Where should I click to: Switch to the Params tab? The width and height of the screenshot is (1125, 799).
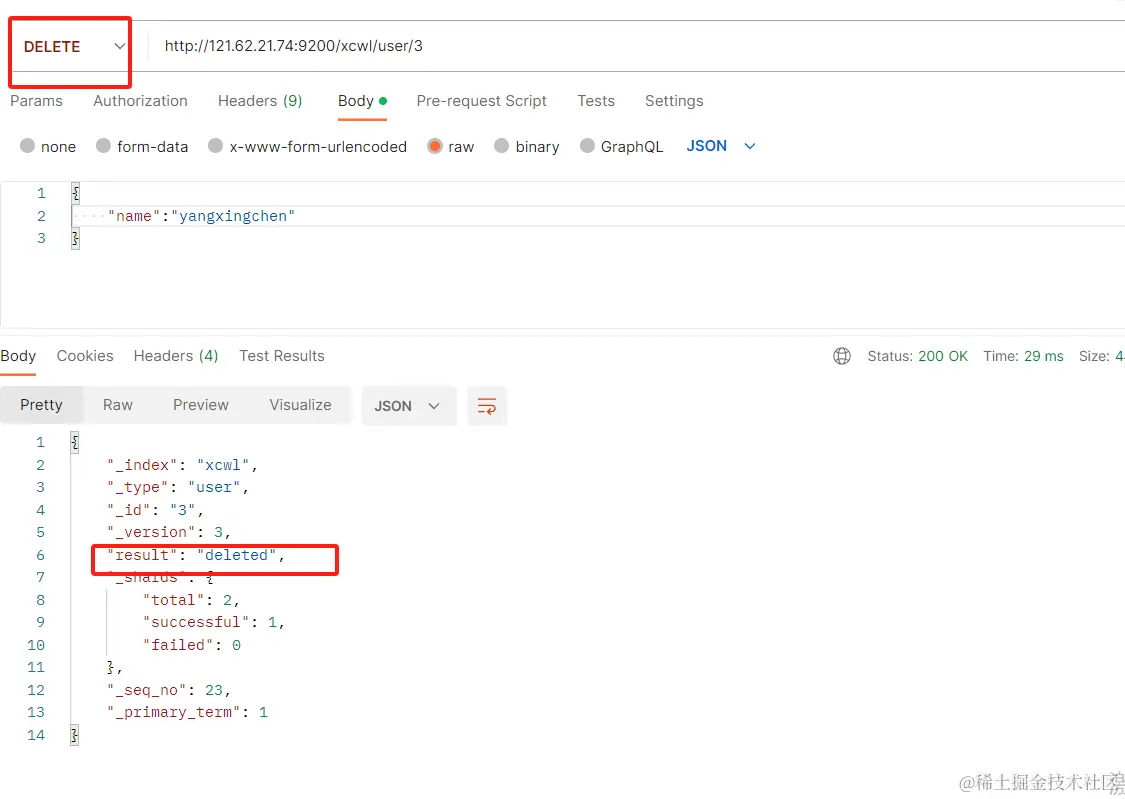click(37, 101)
